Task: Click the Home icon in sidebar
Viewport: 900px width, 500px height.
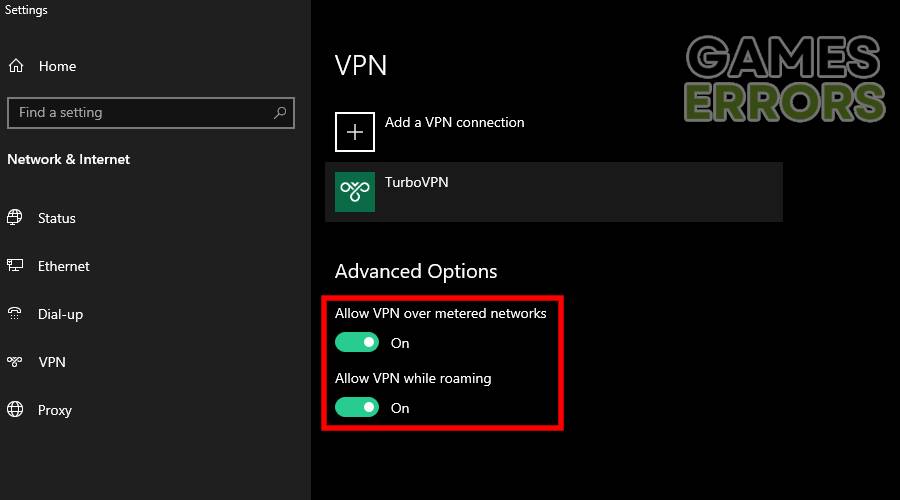Action: [15, 66]
